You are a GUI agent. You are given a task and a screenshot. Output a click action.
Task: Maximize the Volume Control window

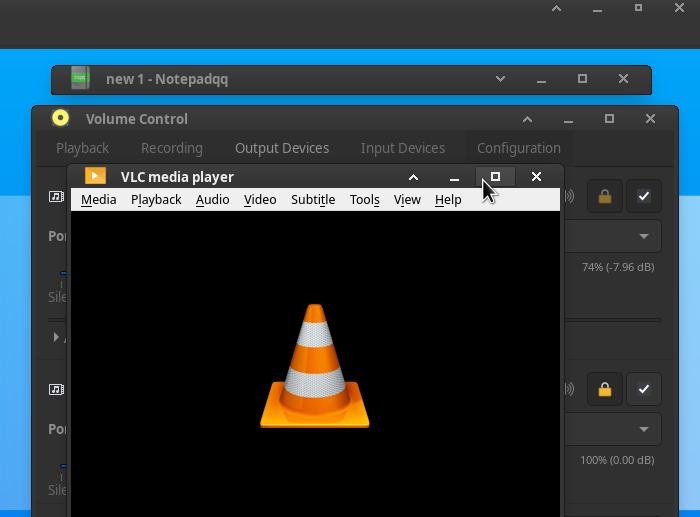(x=609, y=119)
